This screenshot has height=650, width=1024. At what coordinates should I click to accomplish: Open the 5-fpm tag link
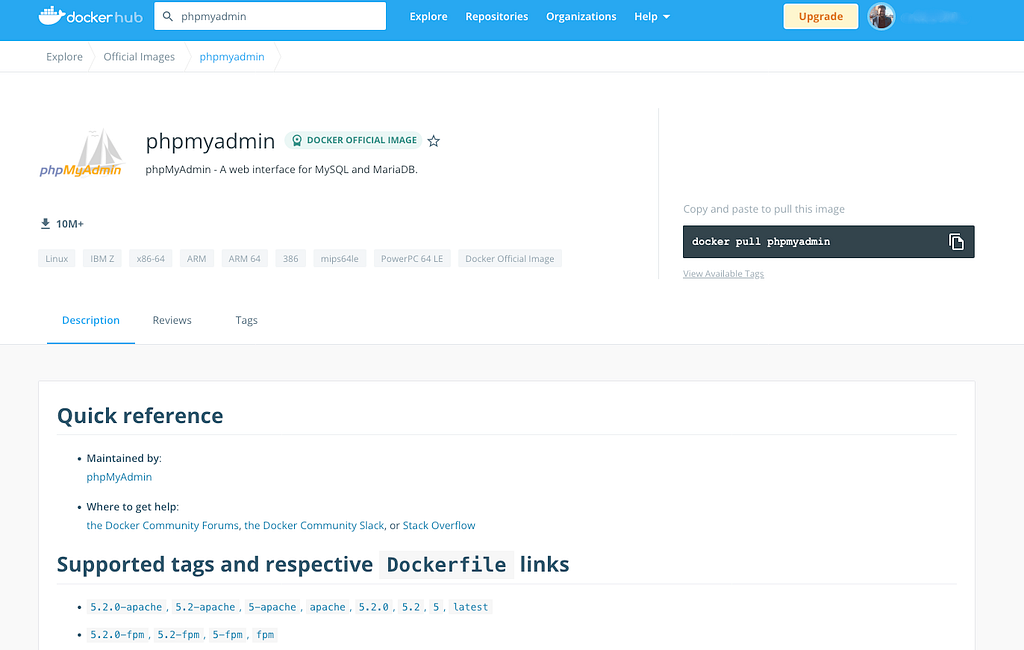[227, 634]
